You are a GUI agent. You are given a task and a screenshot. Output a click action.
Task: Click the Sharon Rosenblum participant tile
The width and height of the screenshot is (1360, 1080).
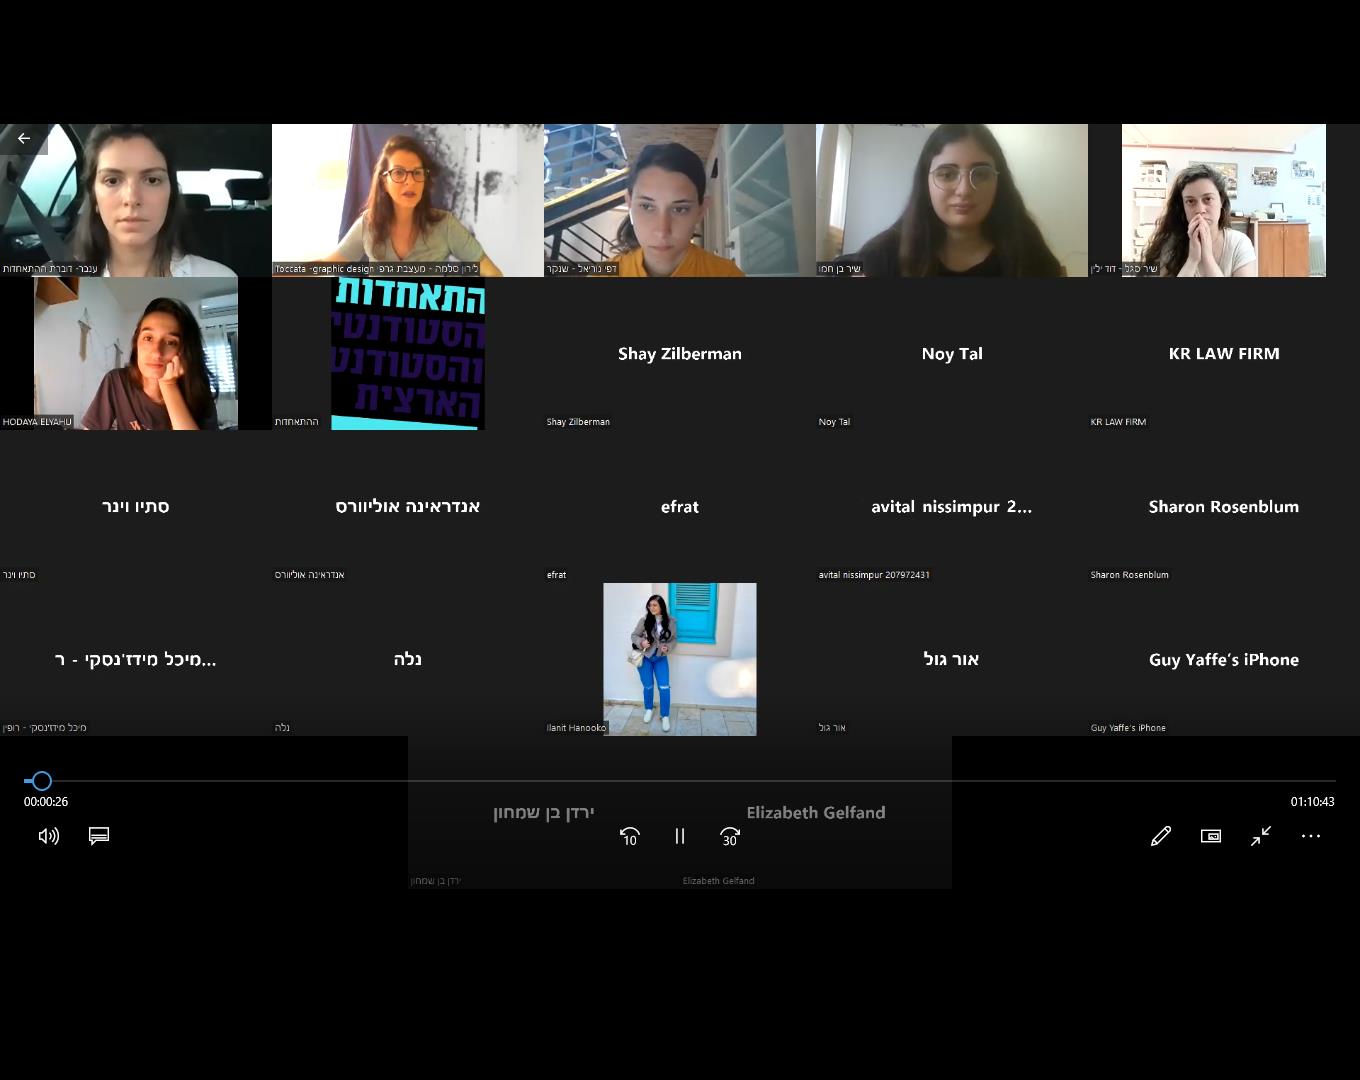[x=1224, y=507]
